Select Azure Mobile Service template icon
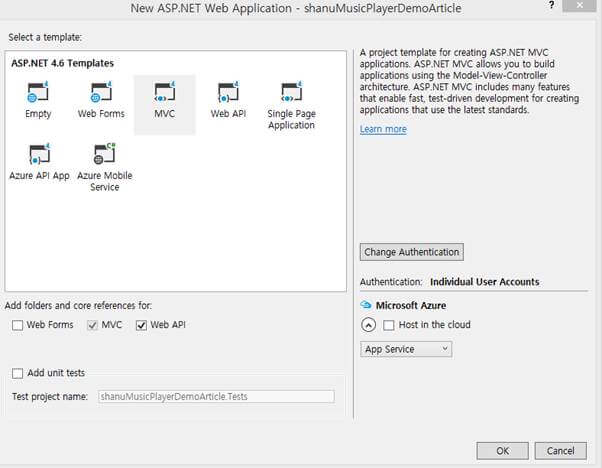The image size is (602, 468). (104, 155)
